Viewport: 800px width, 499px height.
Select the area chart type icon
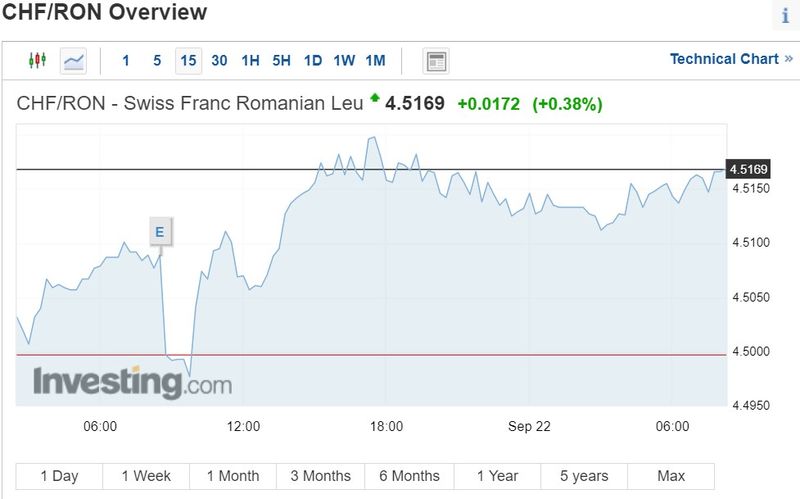click(73, 61)
